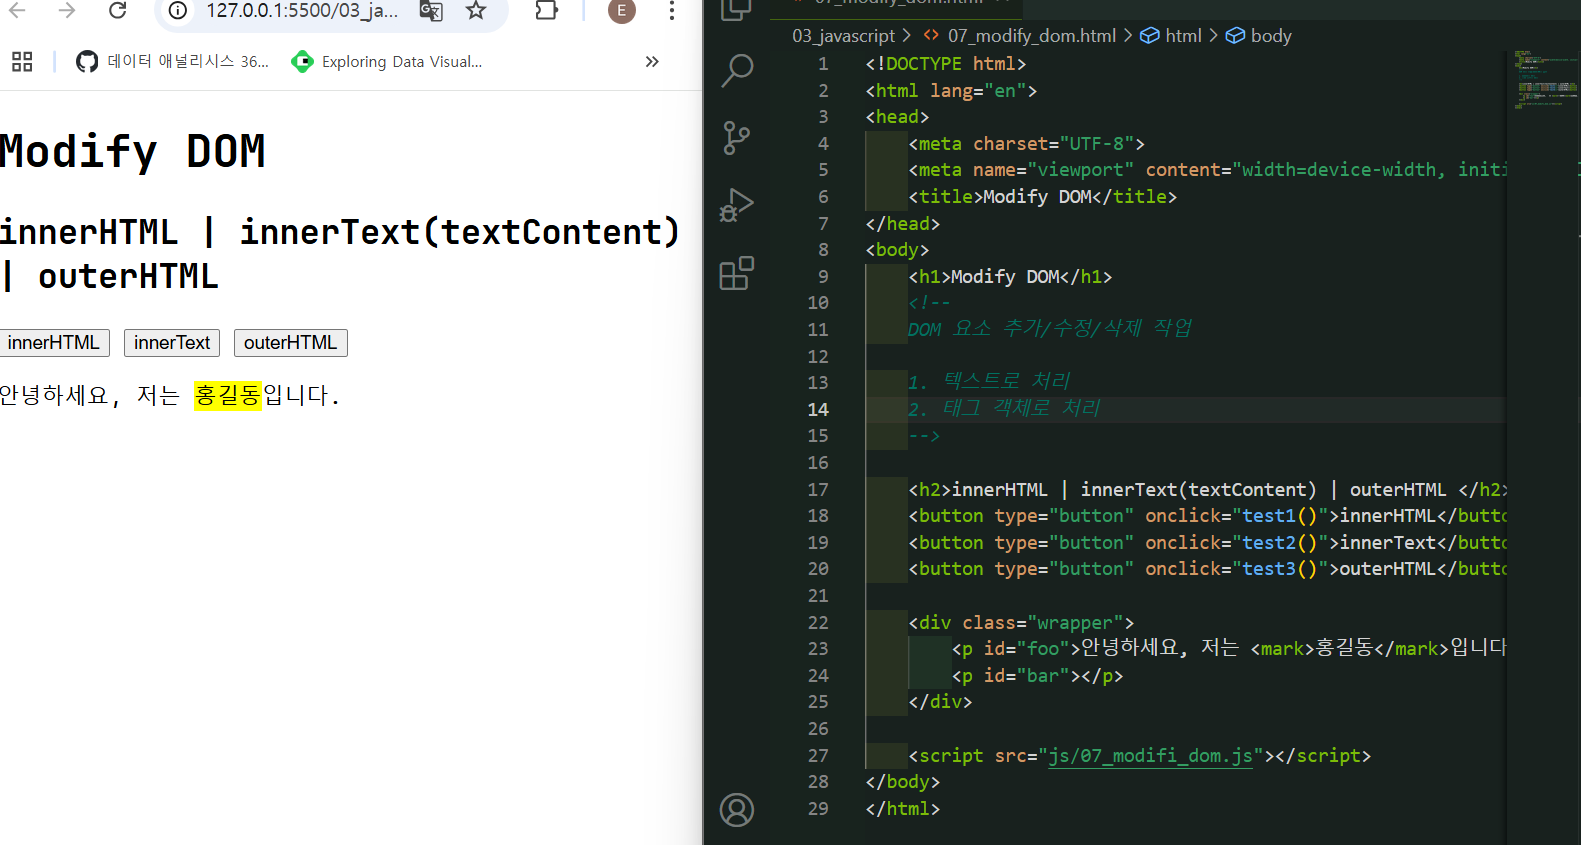Click the innerText button on page
Screen dimensions: 1581x845
pos(172,343)
